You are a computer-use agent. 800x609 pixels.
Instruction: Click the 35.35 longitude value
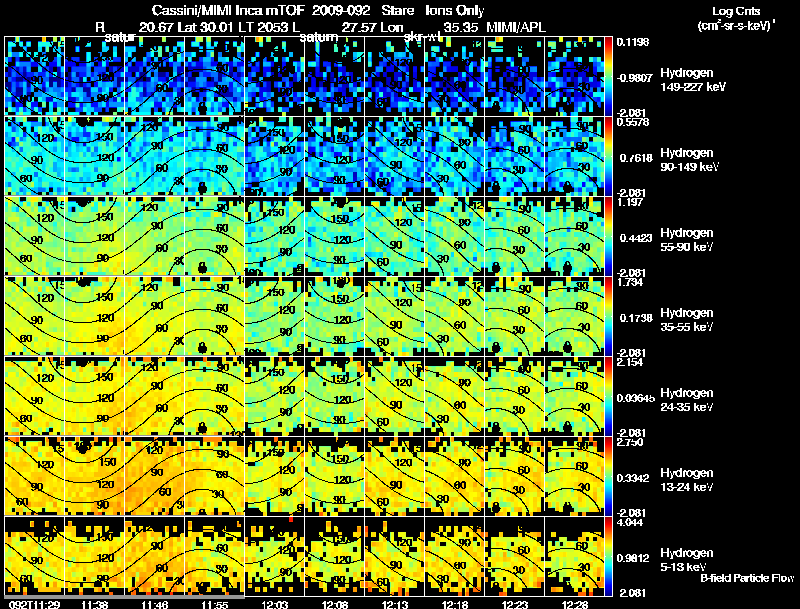pos(461,27)
